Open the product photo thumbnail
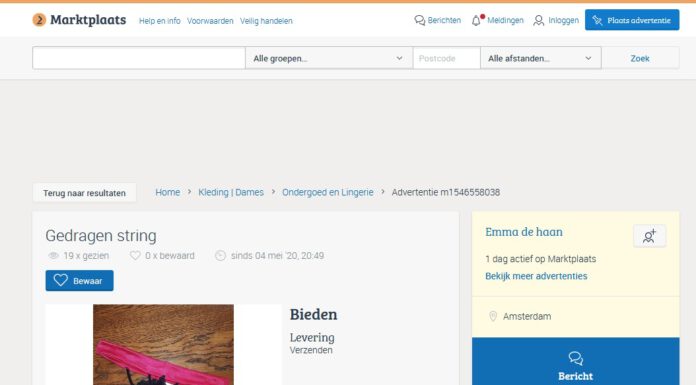This screenshot has height=385, width=696. [163, 345]
